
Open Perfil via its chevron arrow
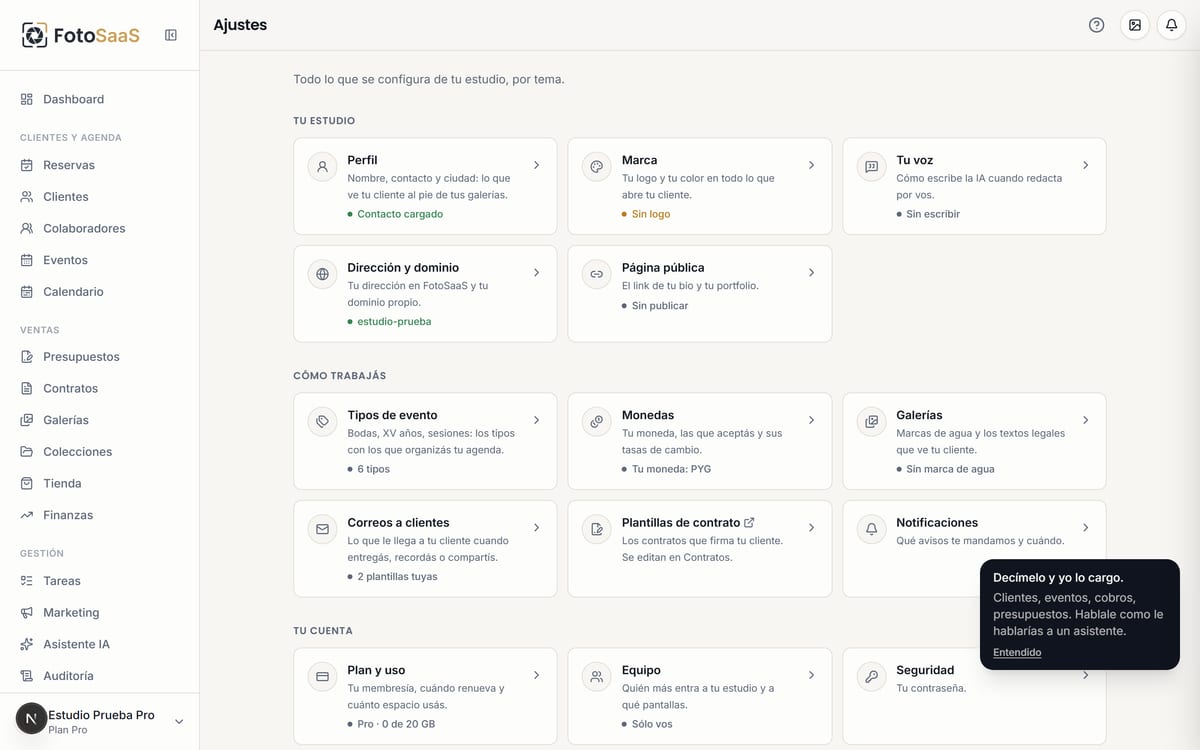[536, 165]
